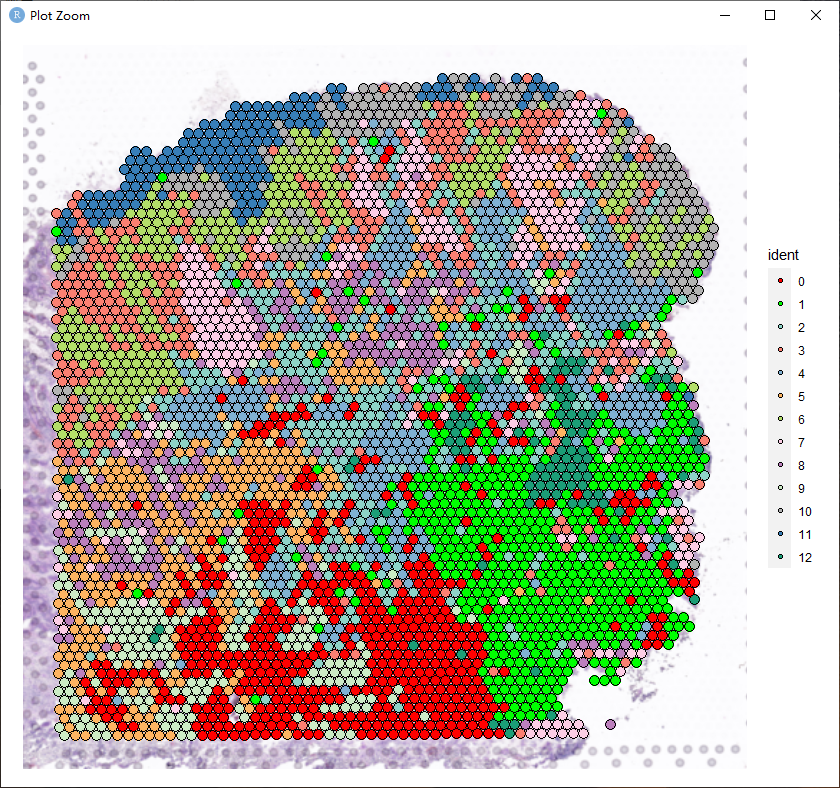
Task: Click legend label '7'
Action: (801, 443)
